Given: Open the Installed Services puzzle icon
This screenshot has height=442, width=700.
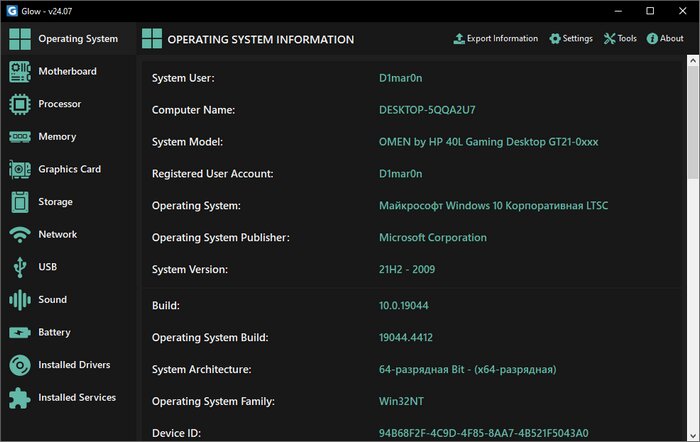Looking at the screenshot, I should pyautogui.click(x=20, y=397).
